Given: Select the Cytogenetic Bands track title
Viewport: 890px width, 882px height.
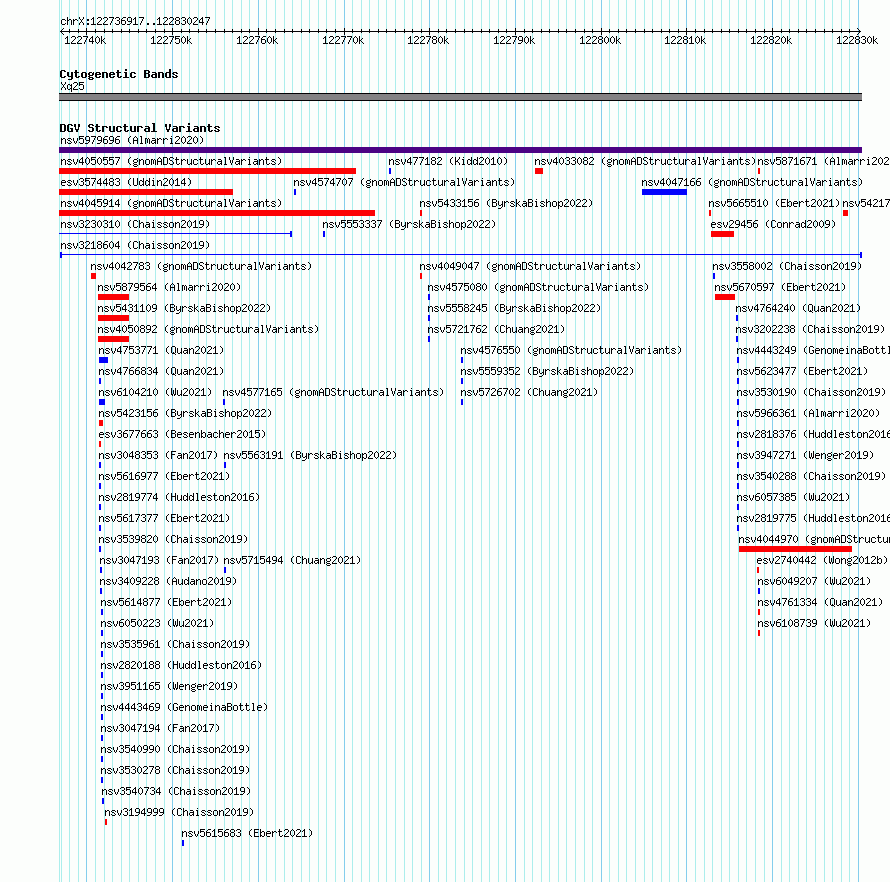Looking at the screenshot, I should click(119, 74).
